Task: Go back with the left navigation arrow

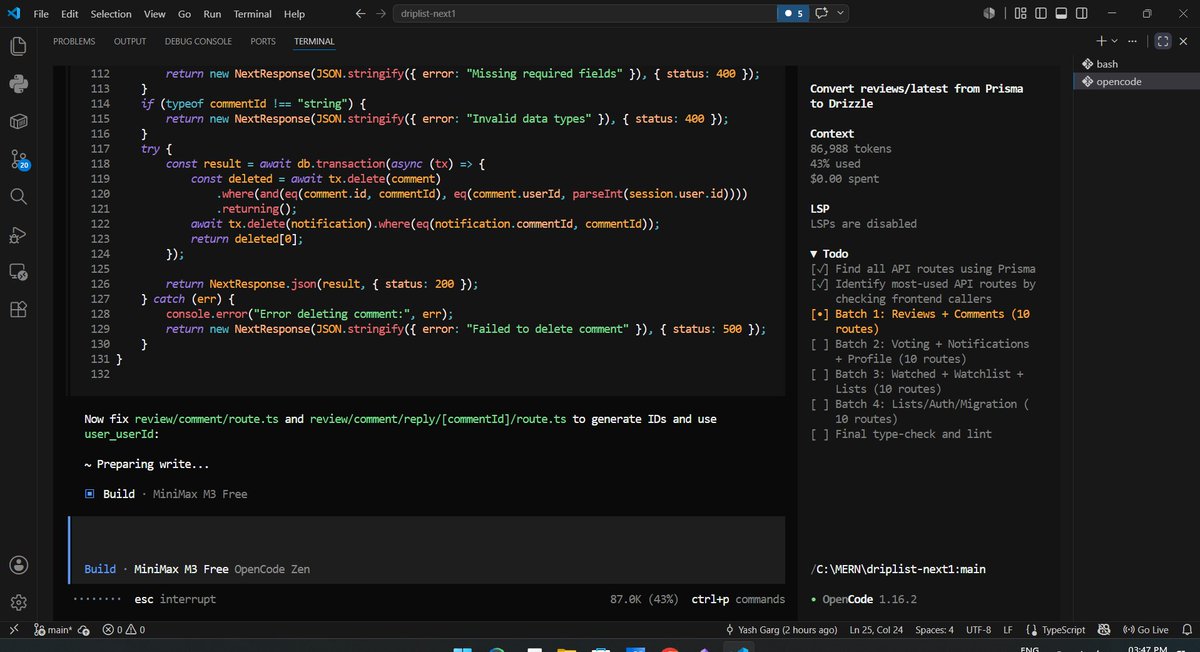Action: 361,14
